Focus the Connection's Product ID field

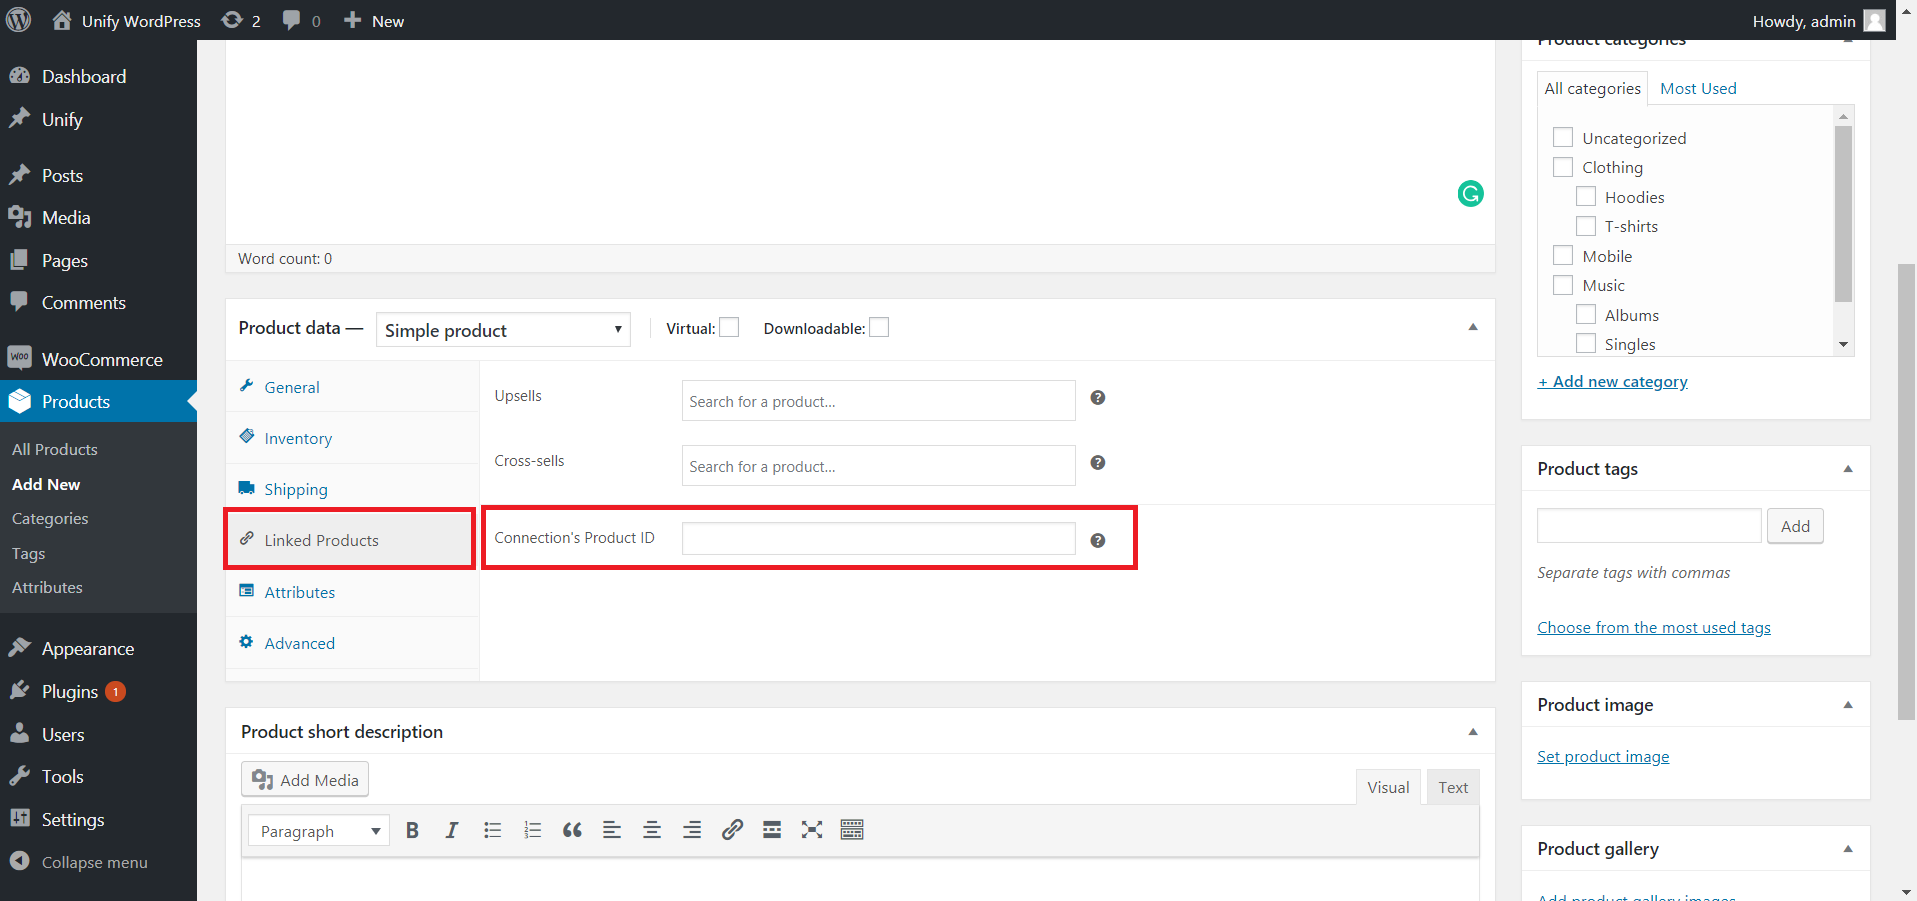point(878,539)
